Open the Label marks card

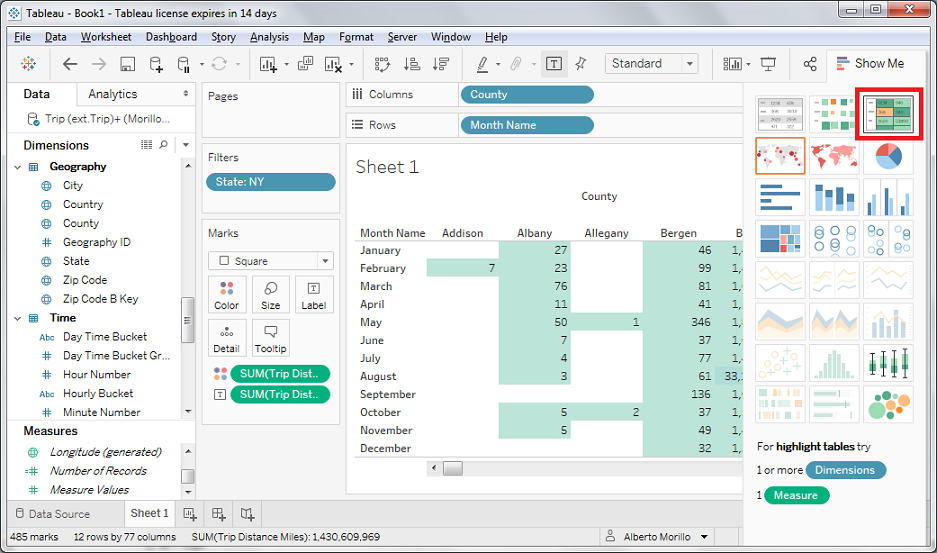click(x=314, y=295)
